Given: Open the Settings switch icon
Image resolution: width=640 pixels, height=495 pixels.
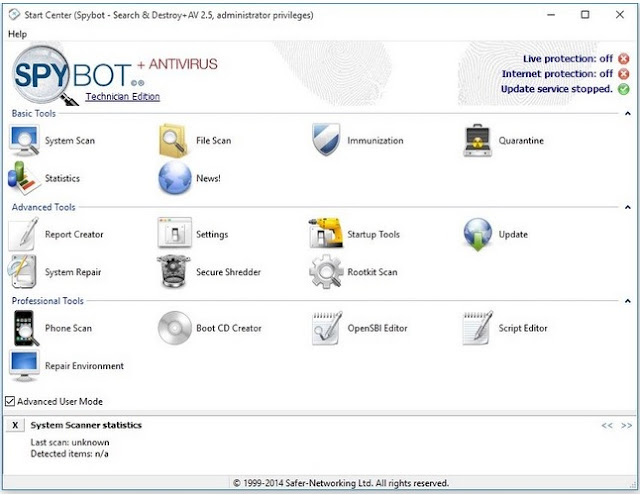Looking at the screenshot, I should (175, 233).
